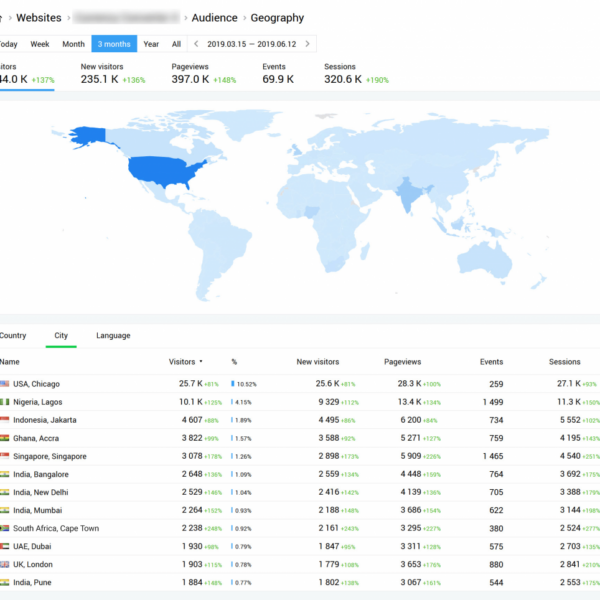Select row USA, Chicago
Viewport: 600px width, 600px height.
pyautogui.click(x=300, y=384)
